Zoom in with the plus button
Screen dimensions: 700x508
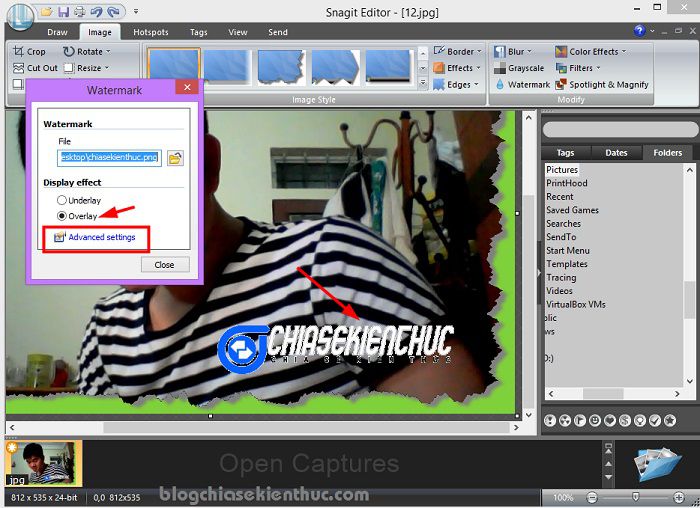tap(678, 497)
